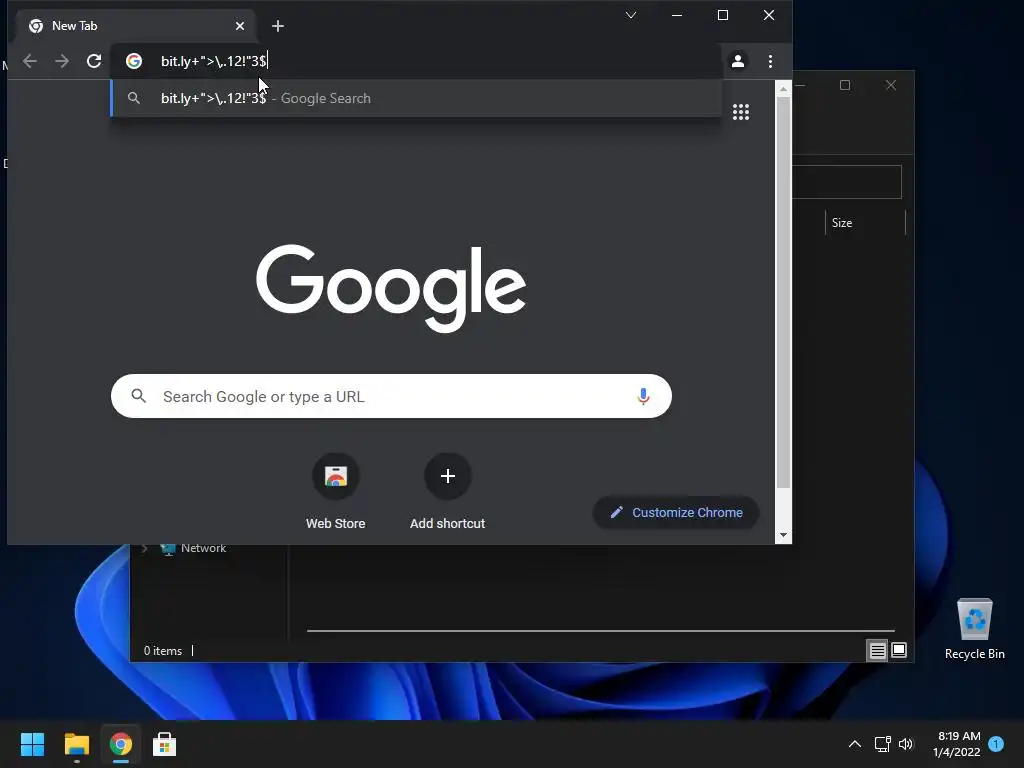Screen dimensions: 1024x768
Task: Click the scroll up arrow in Chrome
Action: coord(783,88)
